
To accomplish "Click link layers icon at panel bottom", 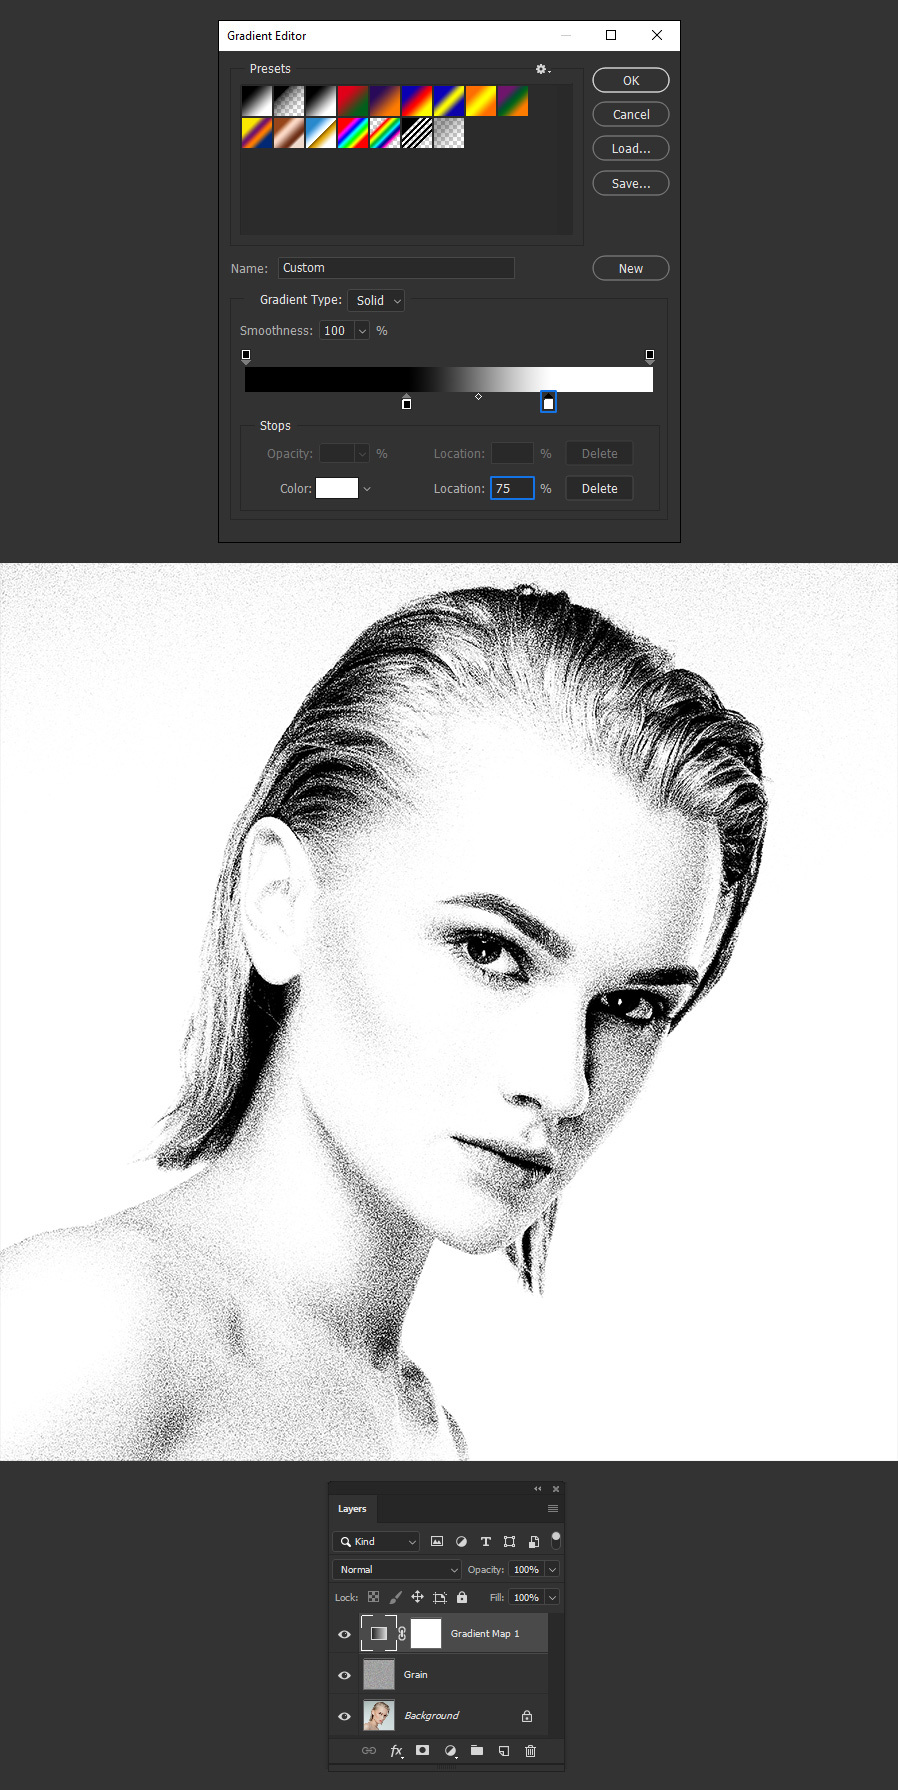I will tap(369, 1750).
